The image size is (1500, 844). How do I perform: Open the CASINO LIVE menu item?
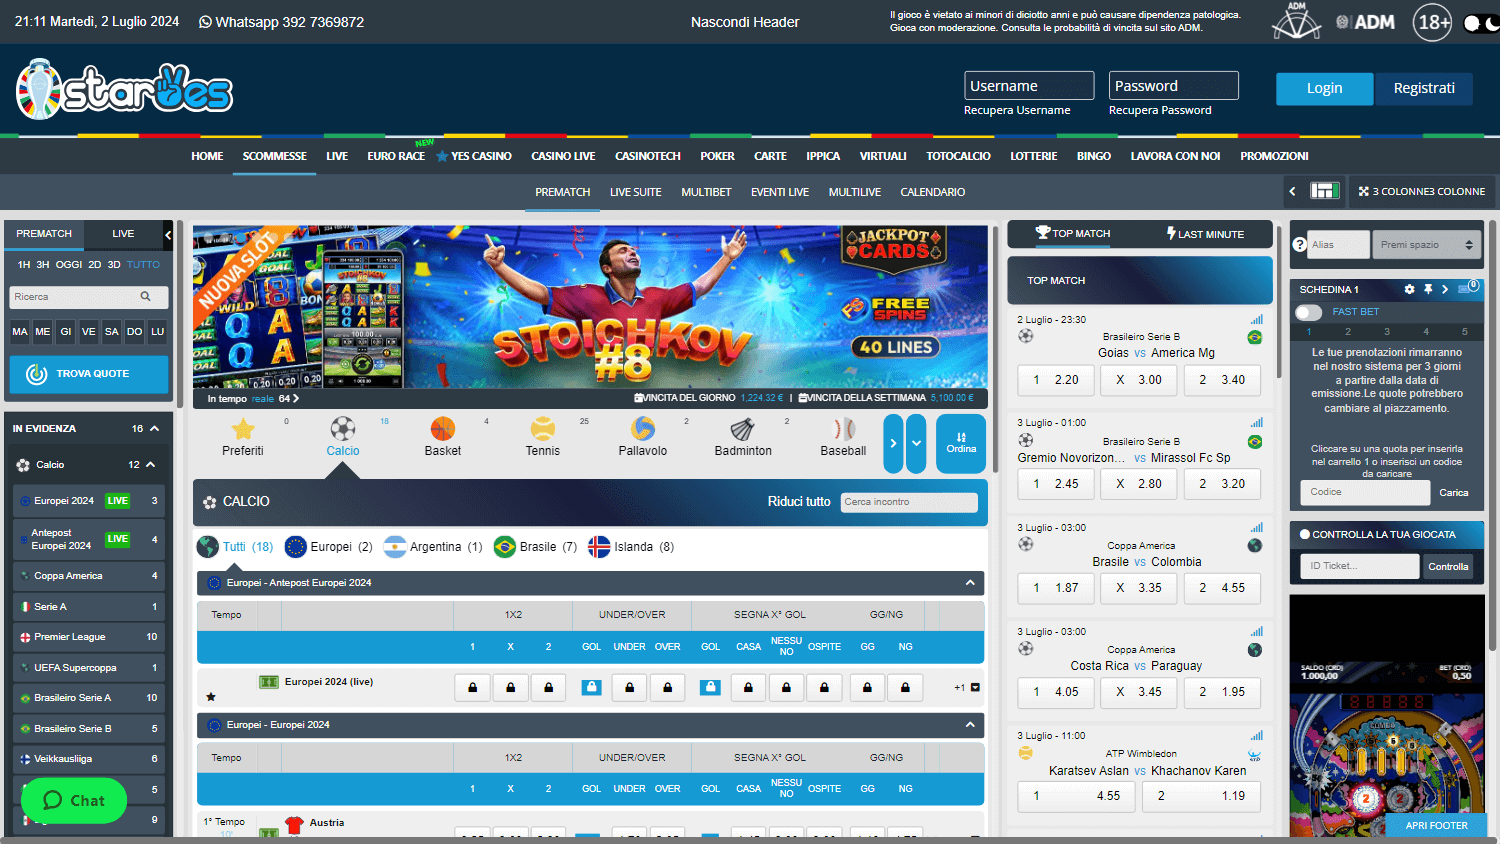click(x=563, y=156)
